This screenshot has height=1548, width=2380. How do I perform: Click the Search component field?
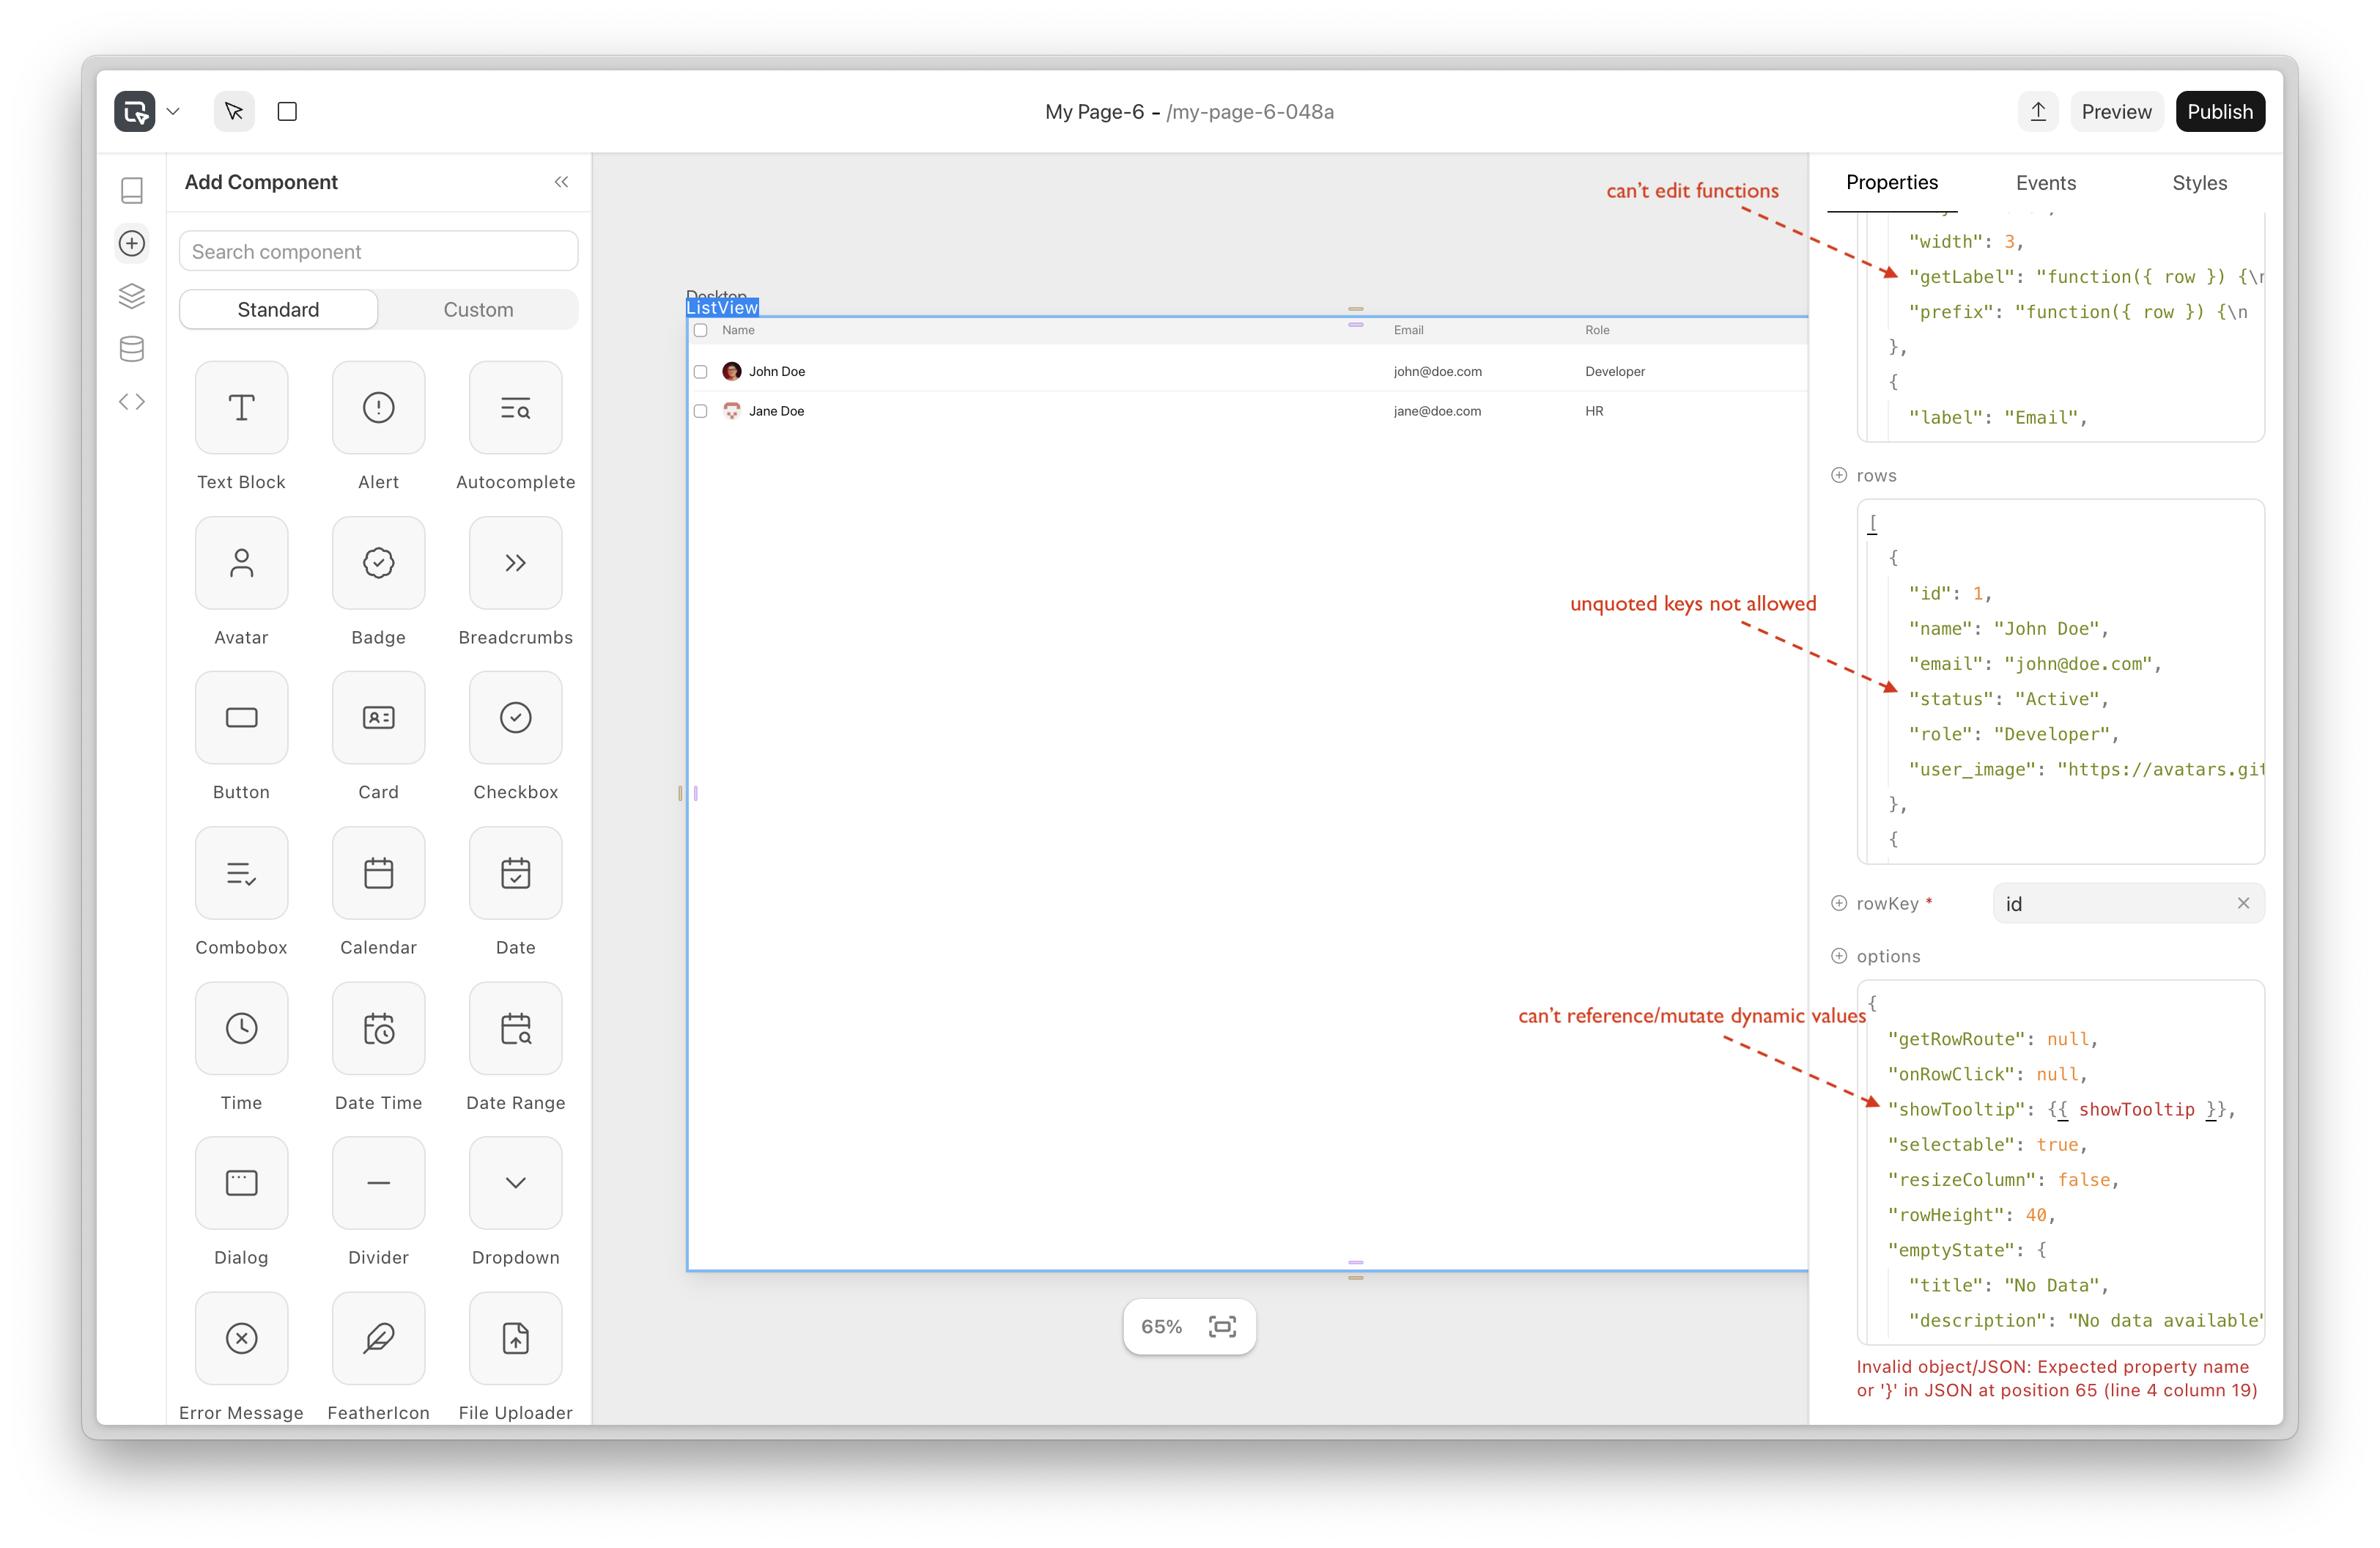point(378,252)
